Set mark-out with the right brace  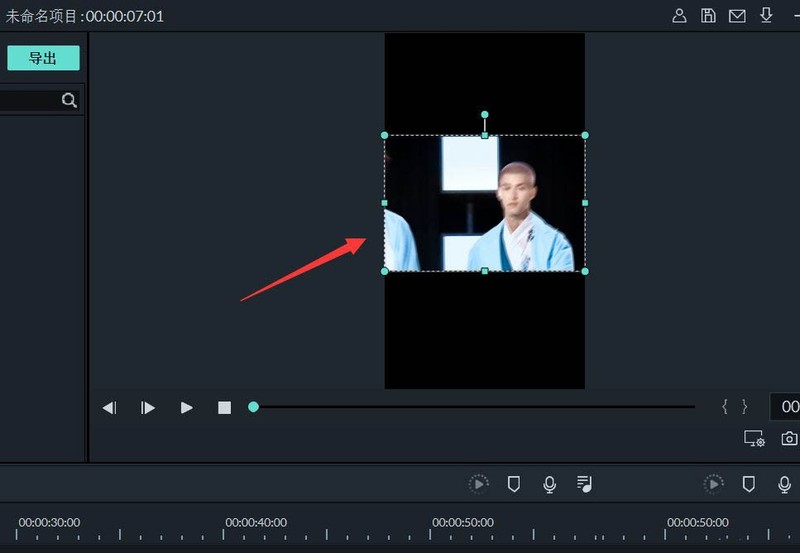(744, 407)
